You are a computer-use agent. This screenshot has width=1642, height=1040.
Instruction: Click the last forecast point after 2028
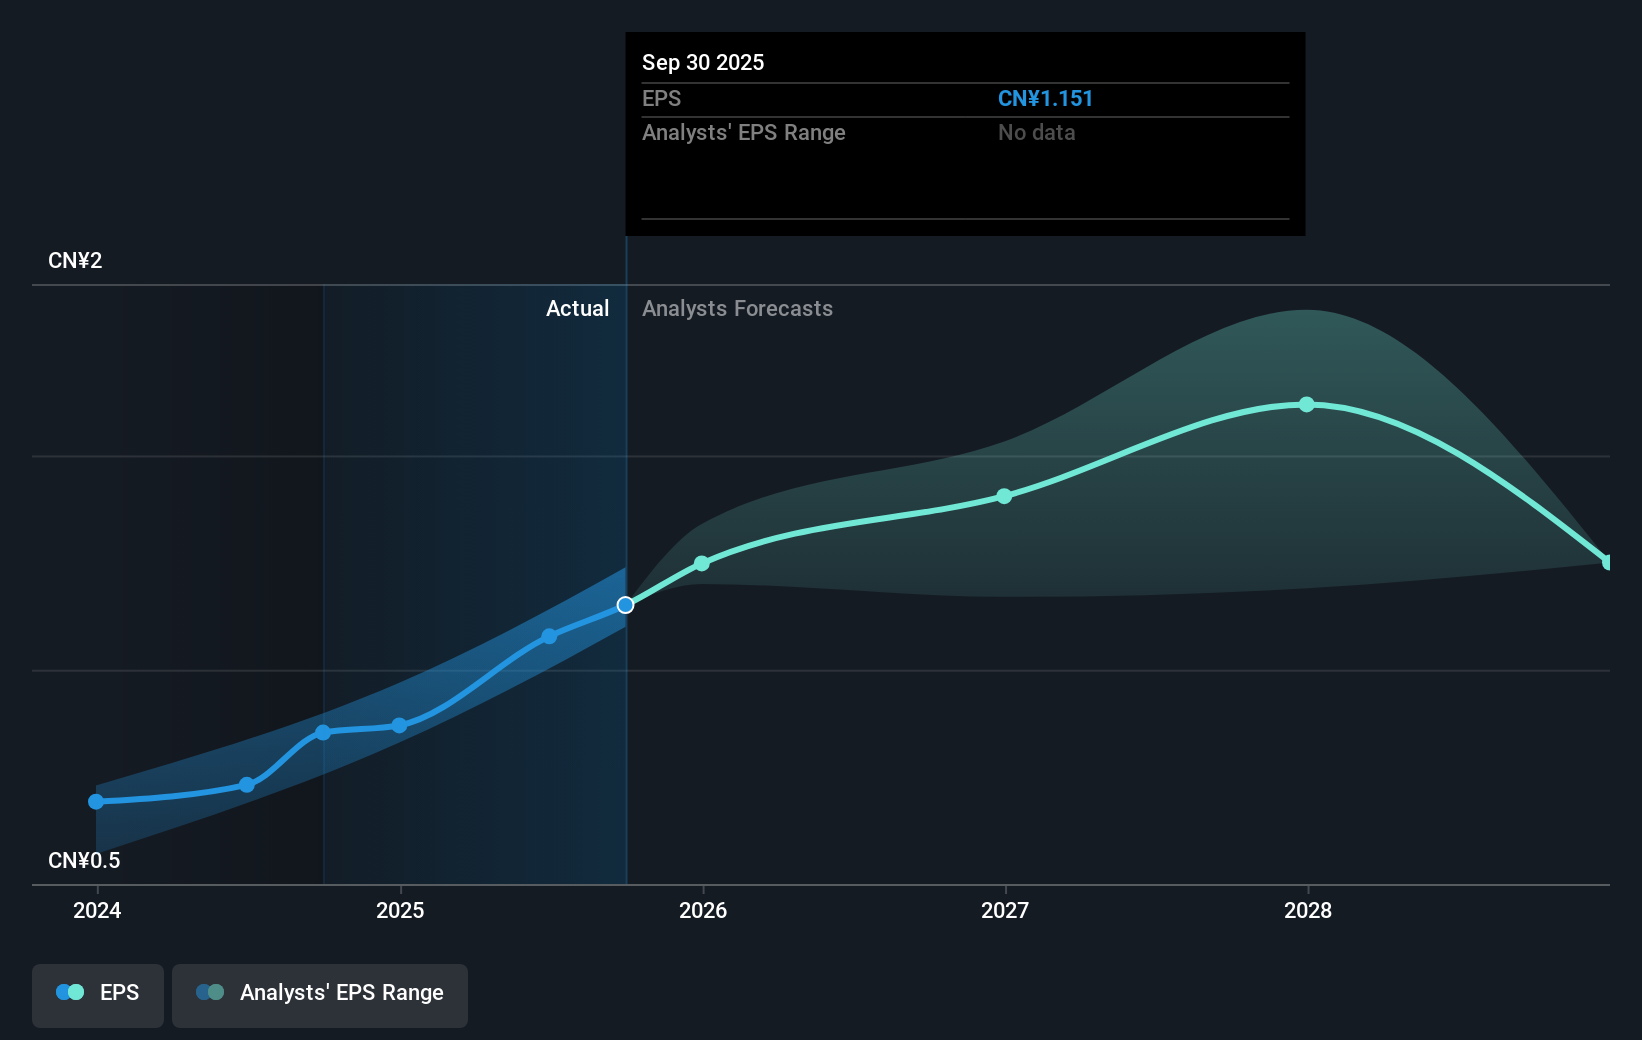tap(1608, 562)
